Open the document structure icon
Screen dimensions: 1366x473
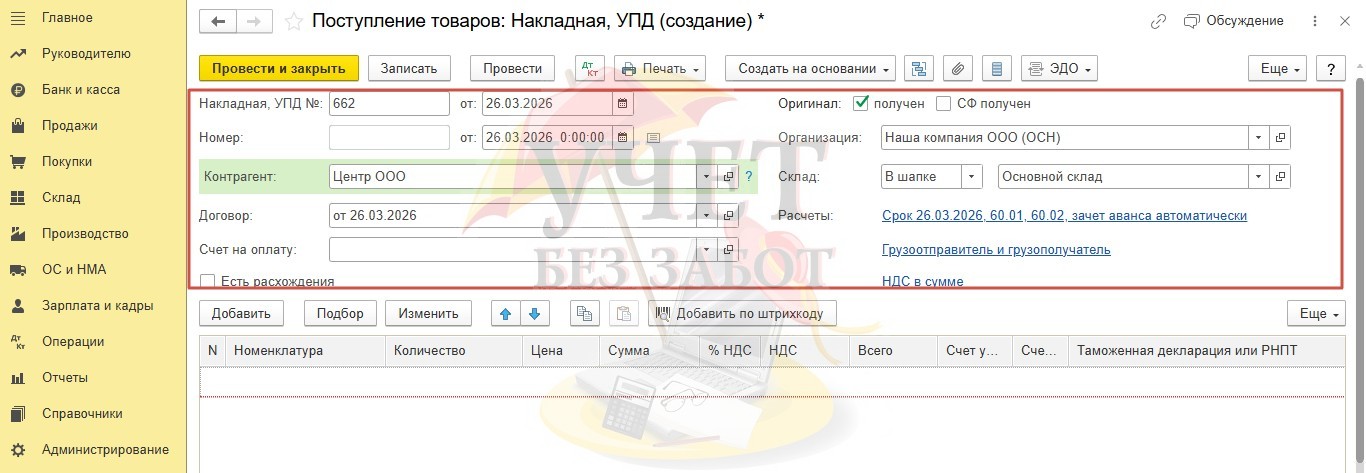coord(918,68)
